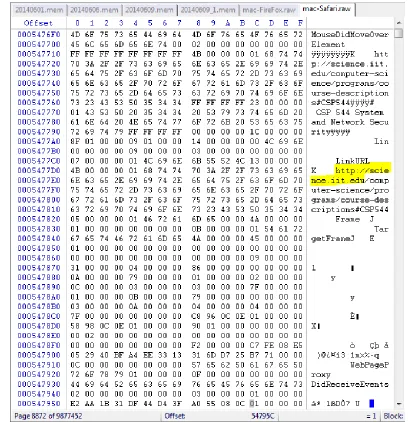Click the C8 byte in row 005478C0
The image size is (408, 422).
[x=196, y=316]
